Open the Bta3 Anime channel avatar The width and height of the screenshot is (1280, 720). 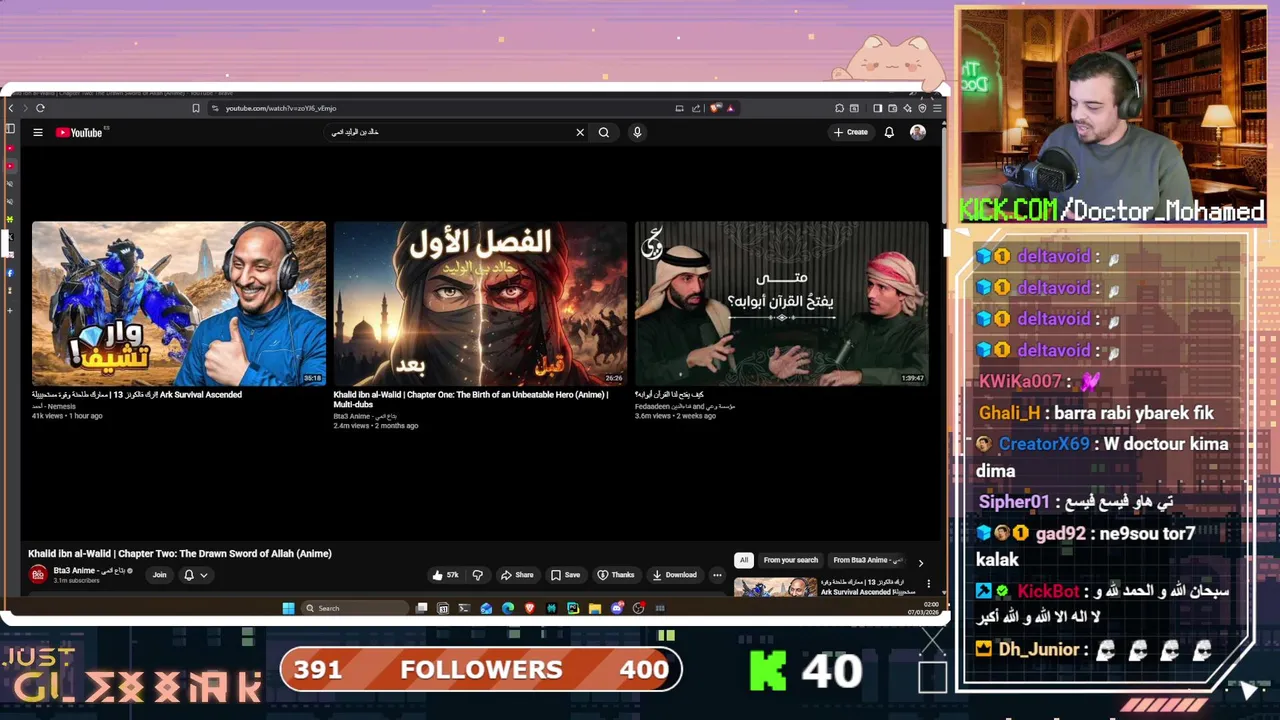point(38,574)
